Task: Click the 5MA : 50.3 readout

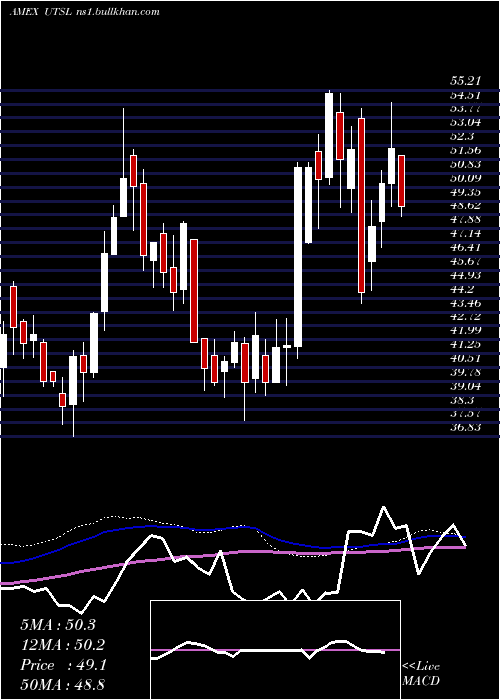Action: [58, 625]
